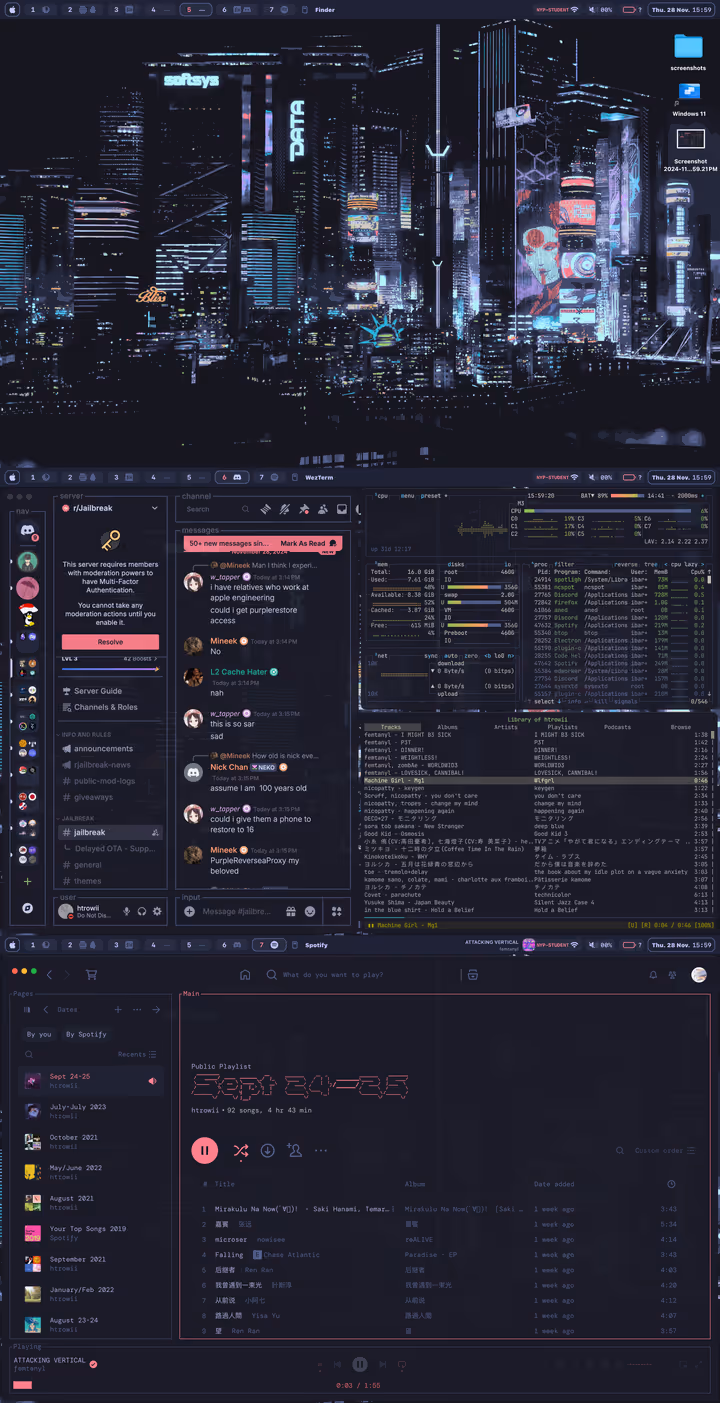
Task: Open the emoji picker in Discord
Action: (311, 911)
